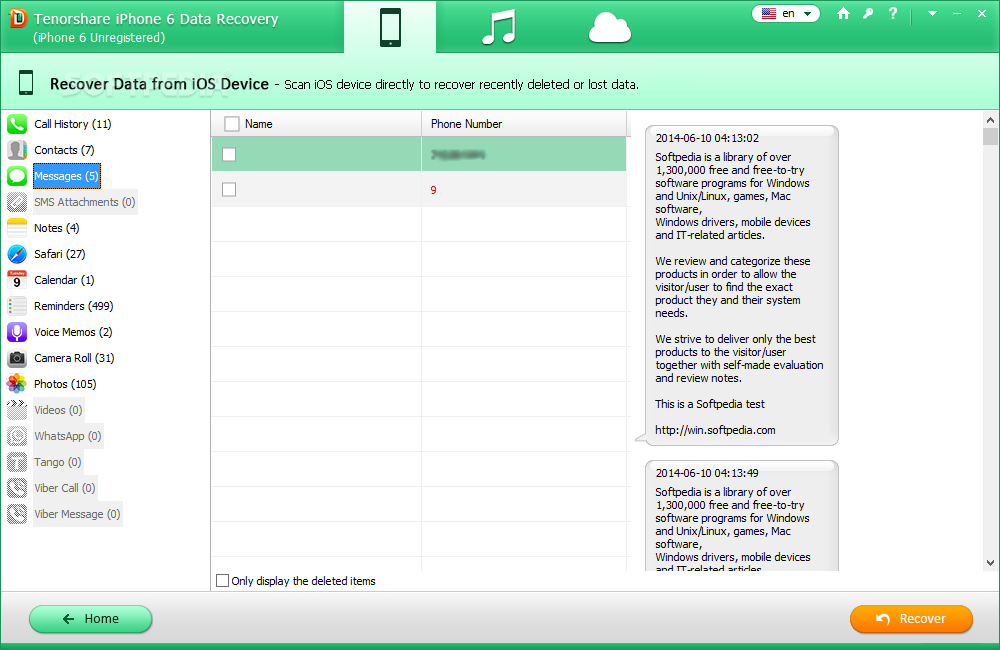This screenshot has height=650, width=1000.
Task: Select Viber Message (0) label
Action: click(x=77, y=514)
